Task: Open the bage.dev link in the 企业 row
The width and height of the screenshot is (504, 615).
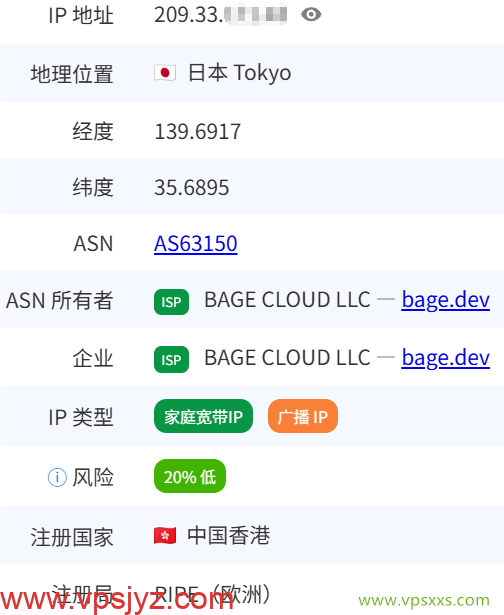Action: pyautogui.click(x=446, y=358)
